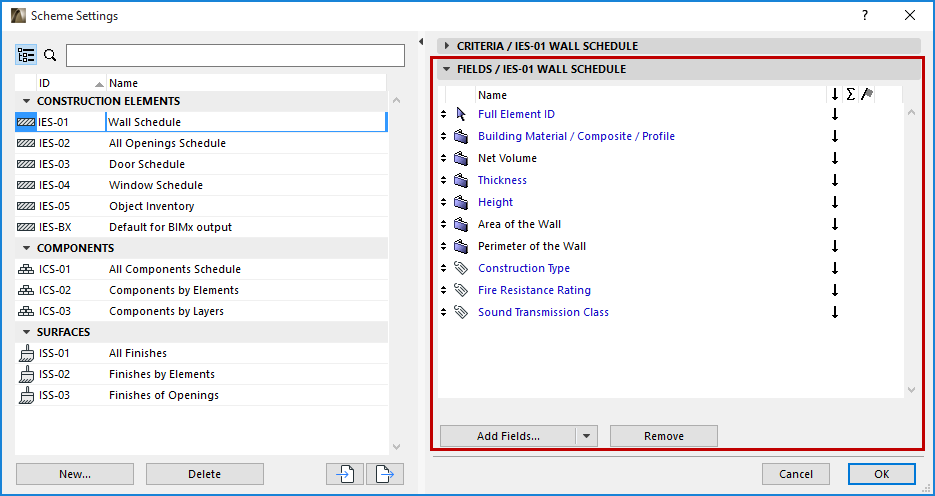This screenshot has height=496, width=935.
Task: Click the ICS-01 bricks component icon
Action: pyautogui.click(x=26, y=269)
